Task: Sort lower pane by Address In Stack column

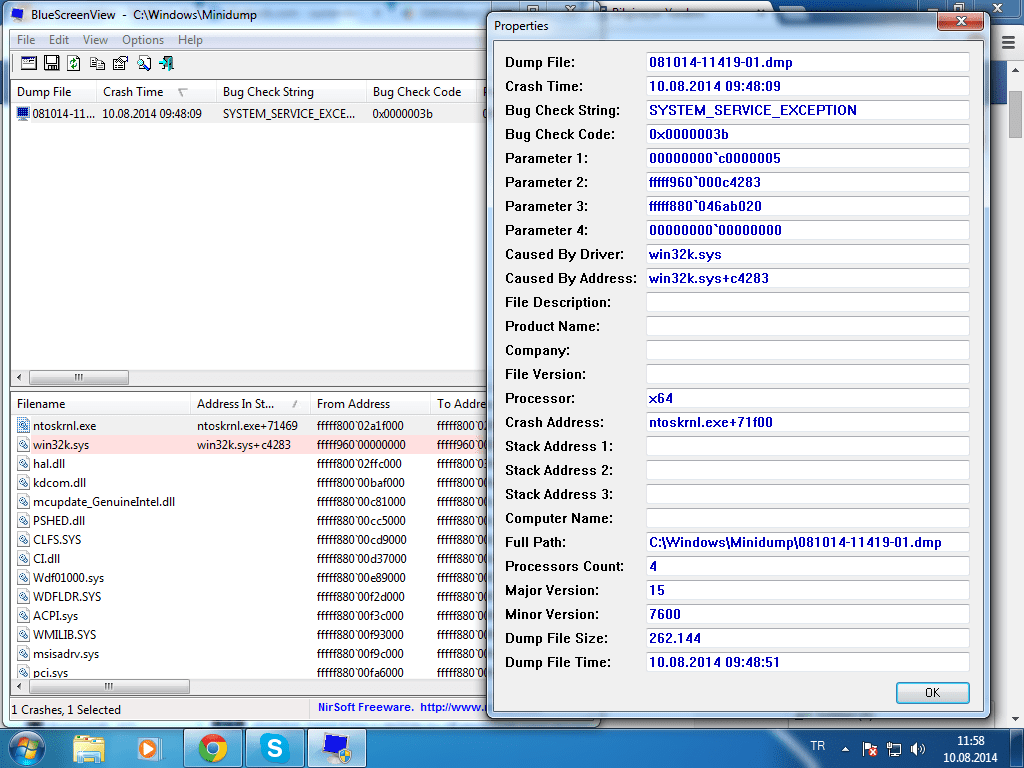Action: (250, 404)
